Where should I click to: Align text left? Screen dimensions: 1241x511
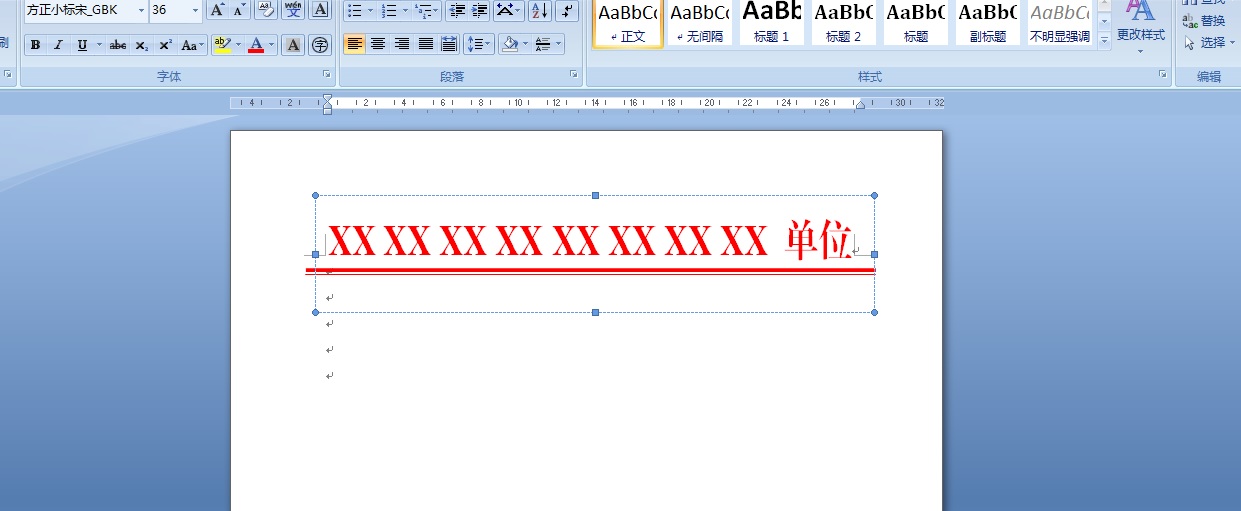click(x=355, y=44)
